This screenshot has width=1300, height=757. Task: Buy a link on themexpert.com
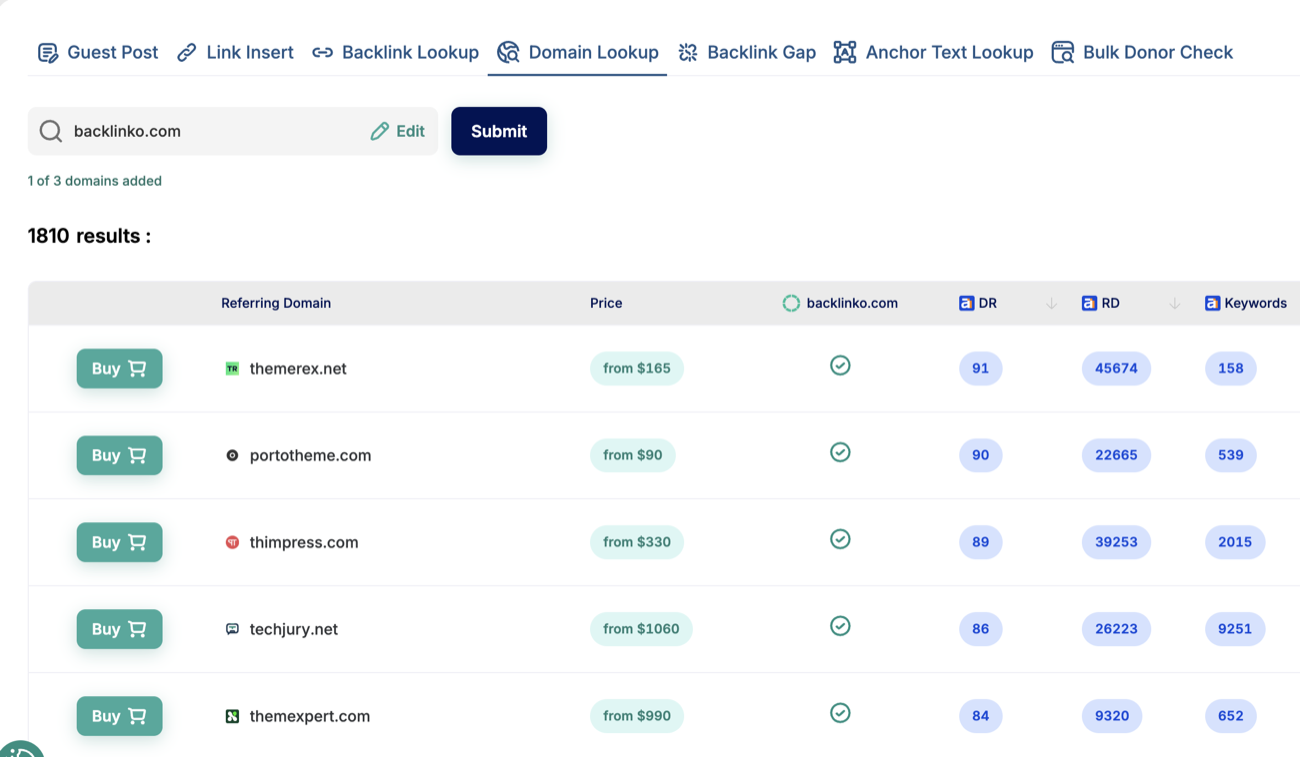pos(119,716)
